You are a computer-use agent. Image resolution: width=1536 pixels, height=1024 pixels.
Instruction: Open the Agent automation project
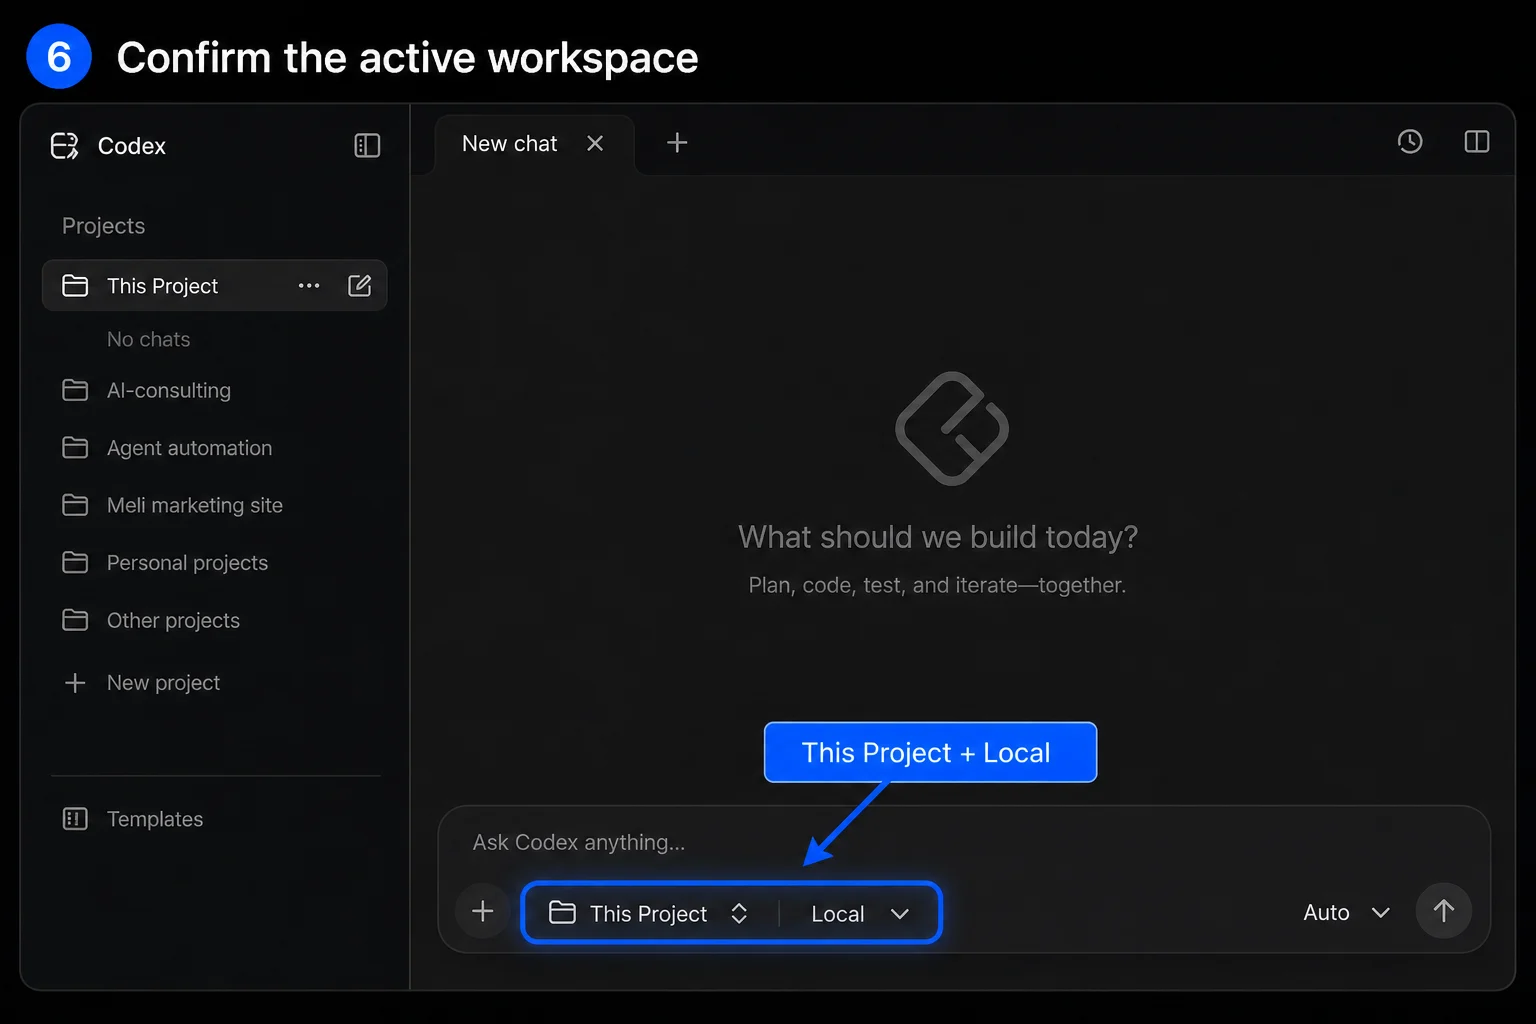pyautogui.click(x=214, y=448)
